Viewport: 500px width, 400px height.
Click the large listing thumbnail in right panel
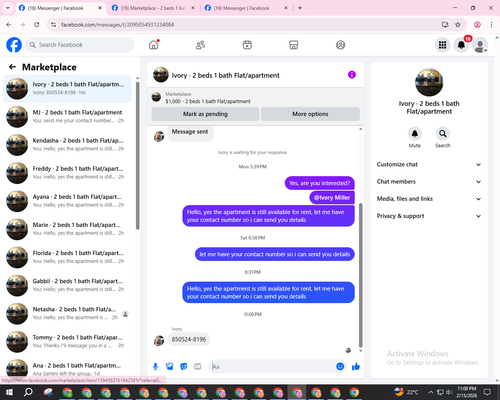click(x=429, y=82)
